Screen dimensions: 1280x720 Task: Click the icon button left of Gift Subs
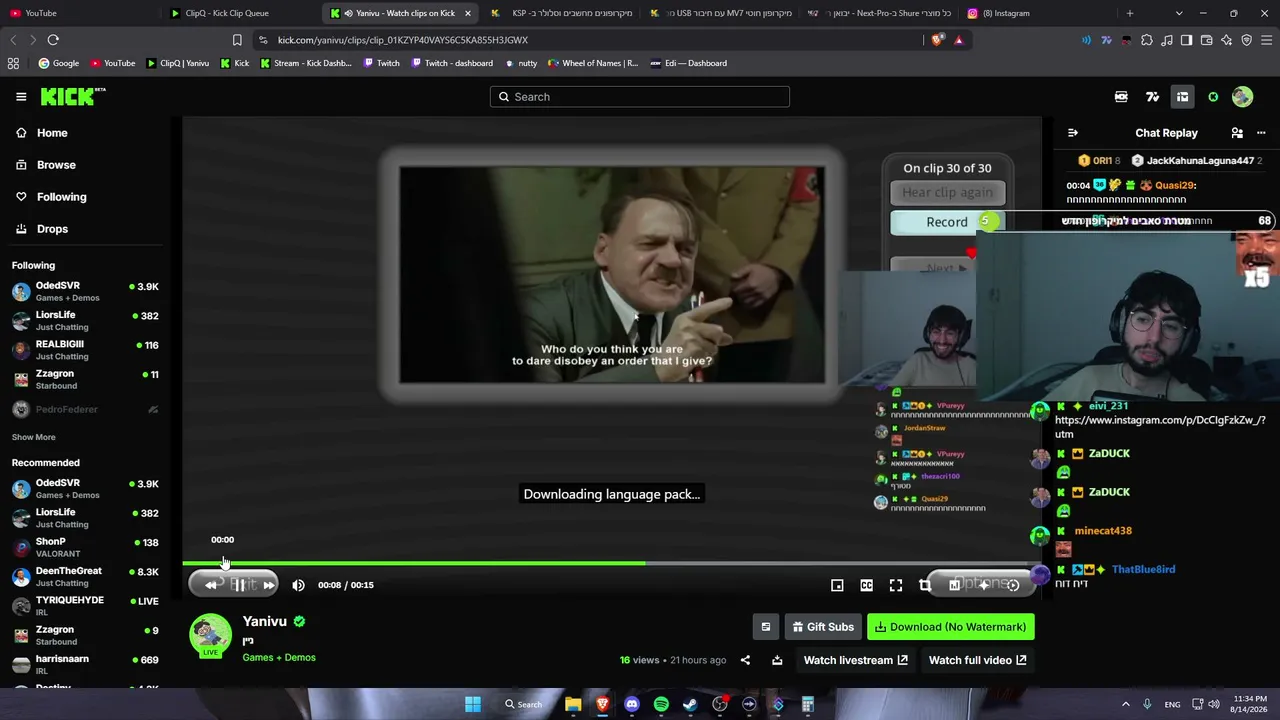click(766, 627)
